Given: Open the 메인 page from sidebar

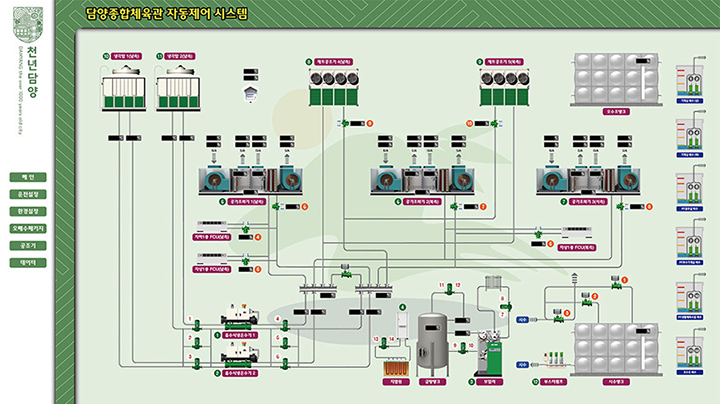Looking at the screenshot, I should (28, 177).
